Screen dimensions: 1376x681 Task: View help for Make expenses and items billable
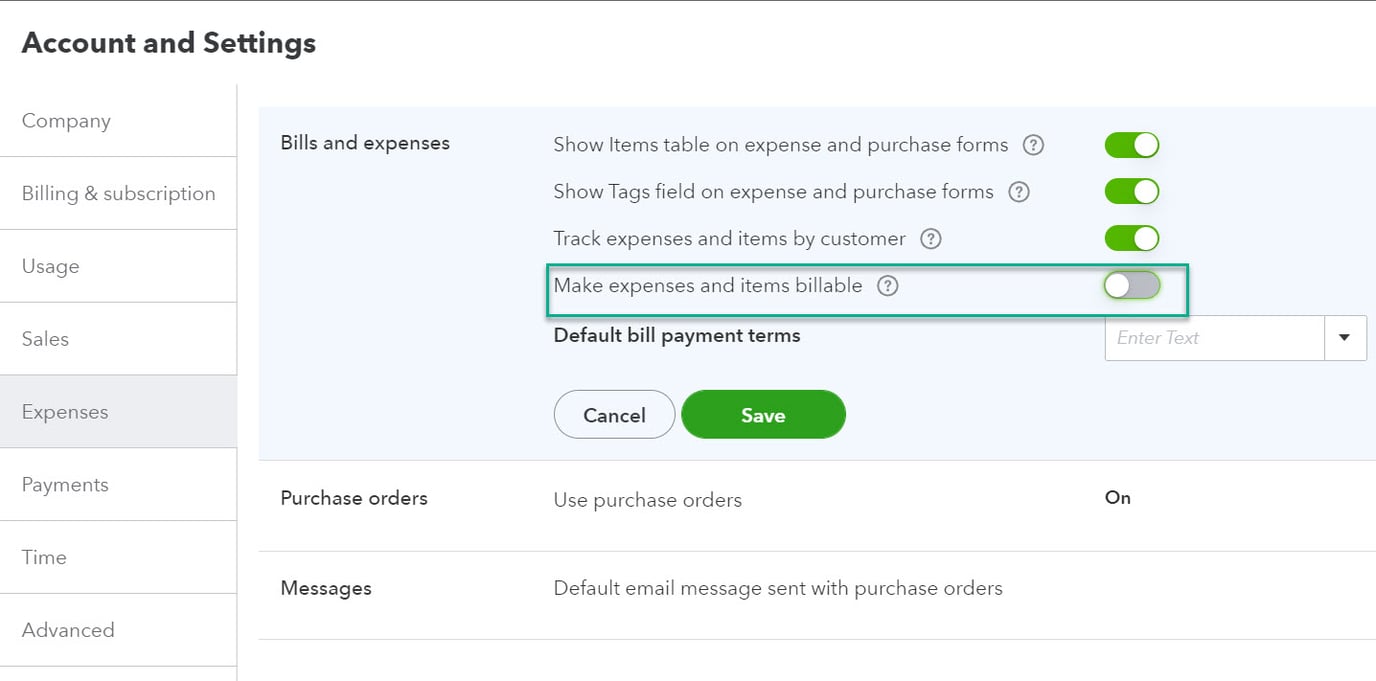[887, 285]
